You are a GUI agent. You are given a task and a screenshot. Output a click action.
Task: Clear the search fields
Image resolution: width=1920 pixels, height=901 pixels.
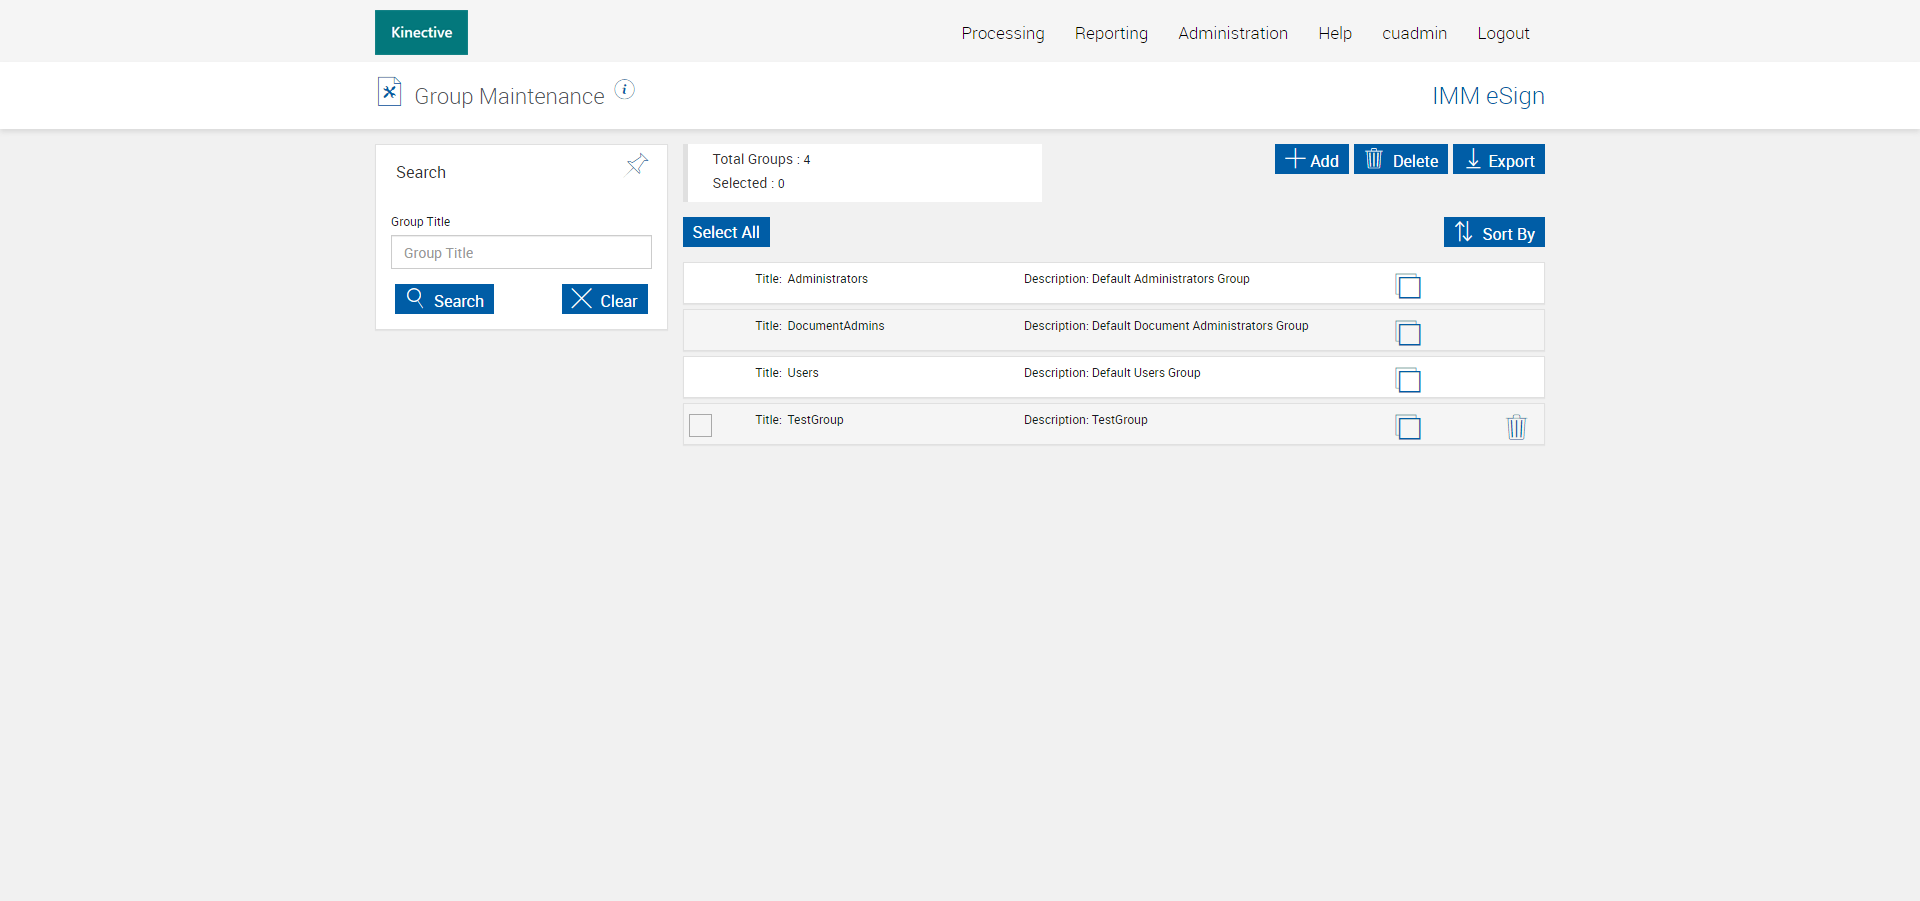tap(605, 299)
